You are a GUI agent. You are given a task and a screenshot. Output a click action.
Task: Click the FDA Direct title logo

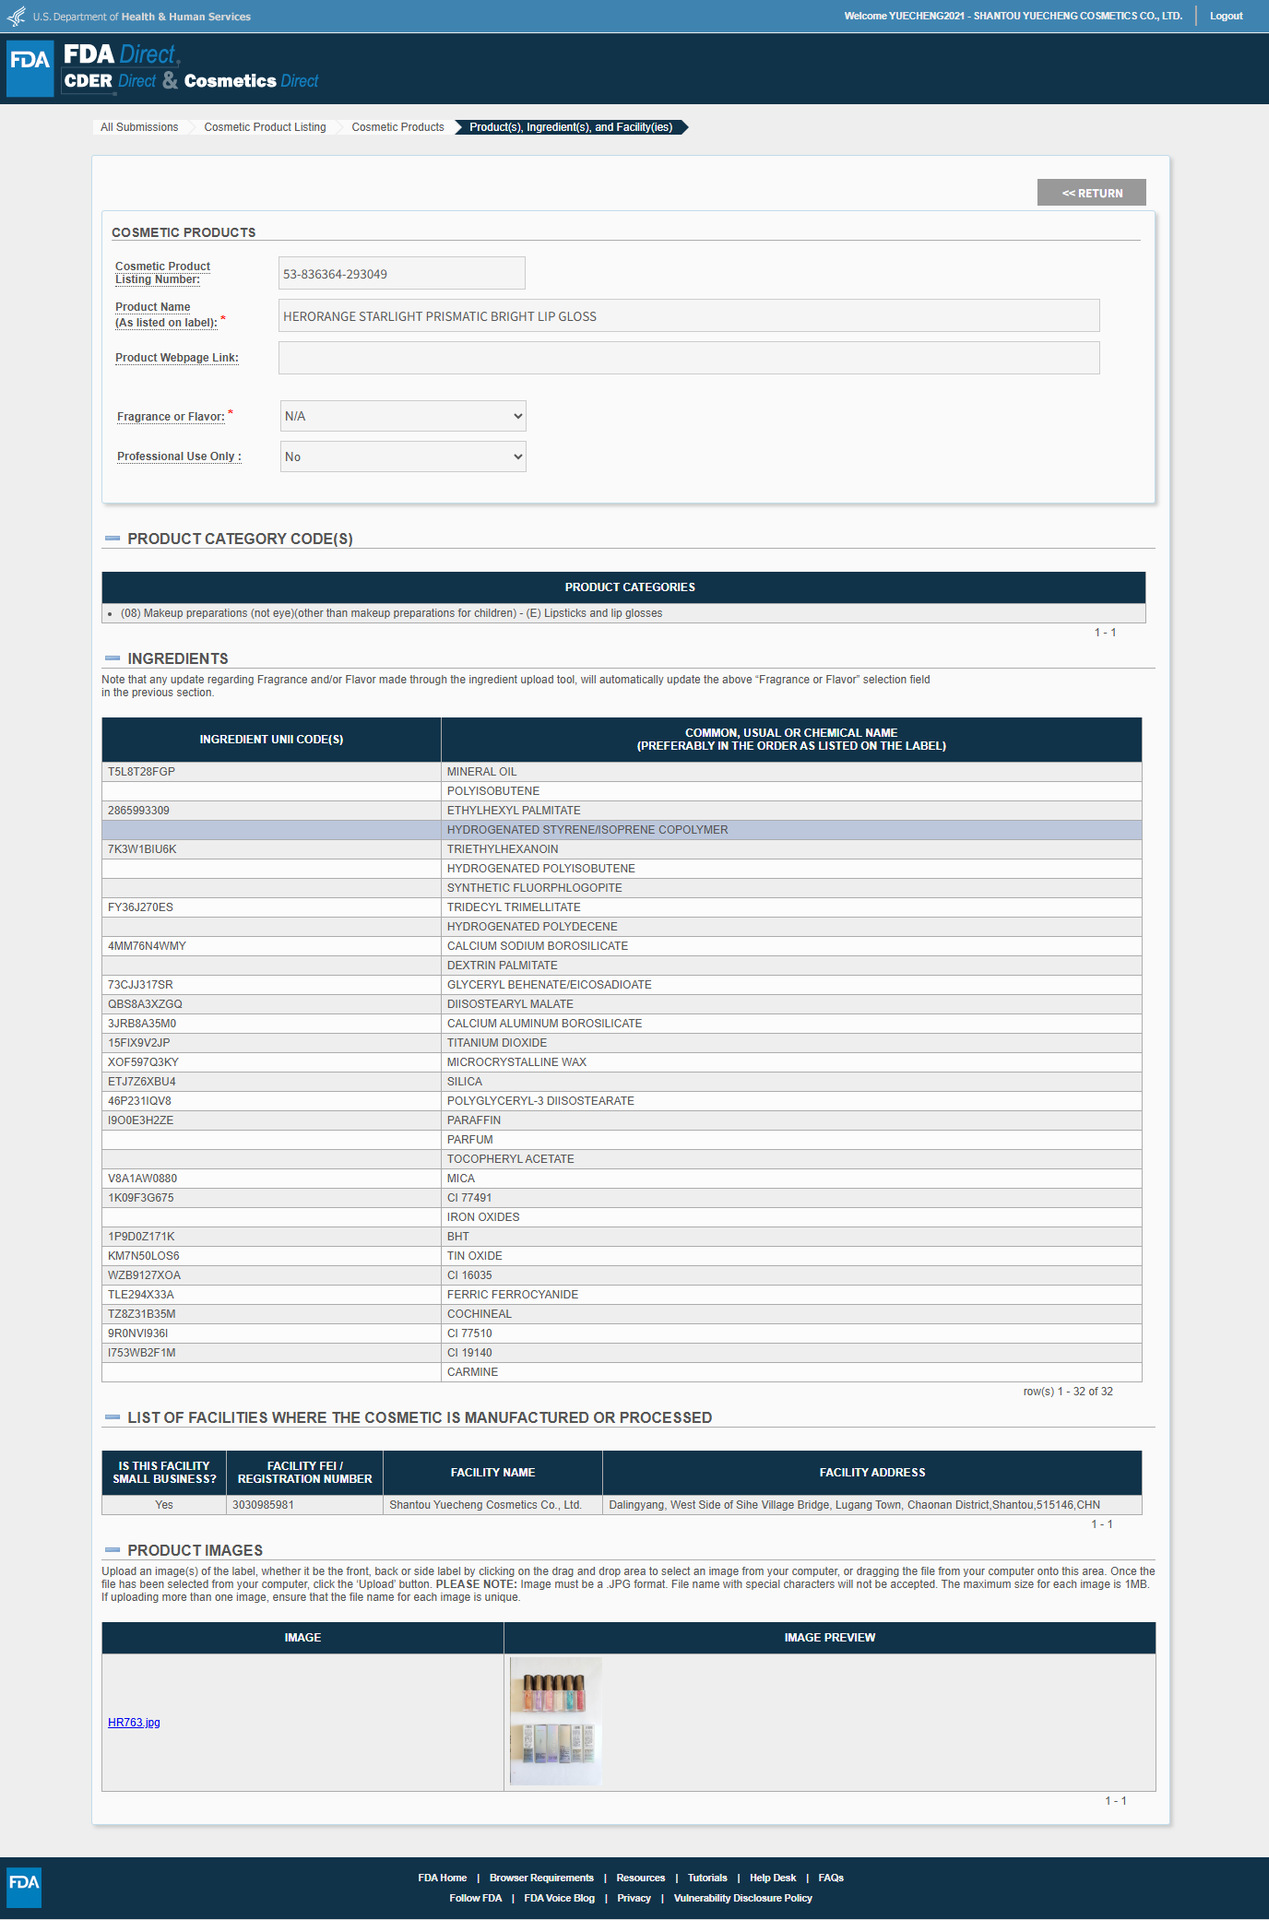pyautogui.click(x=120, y=54)
